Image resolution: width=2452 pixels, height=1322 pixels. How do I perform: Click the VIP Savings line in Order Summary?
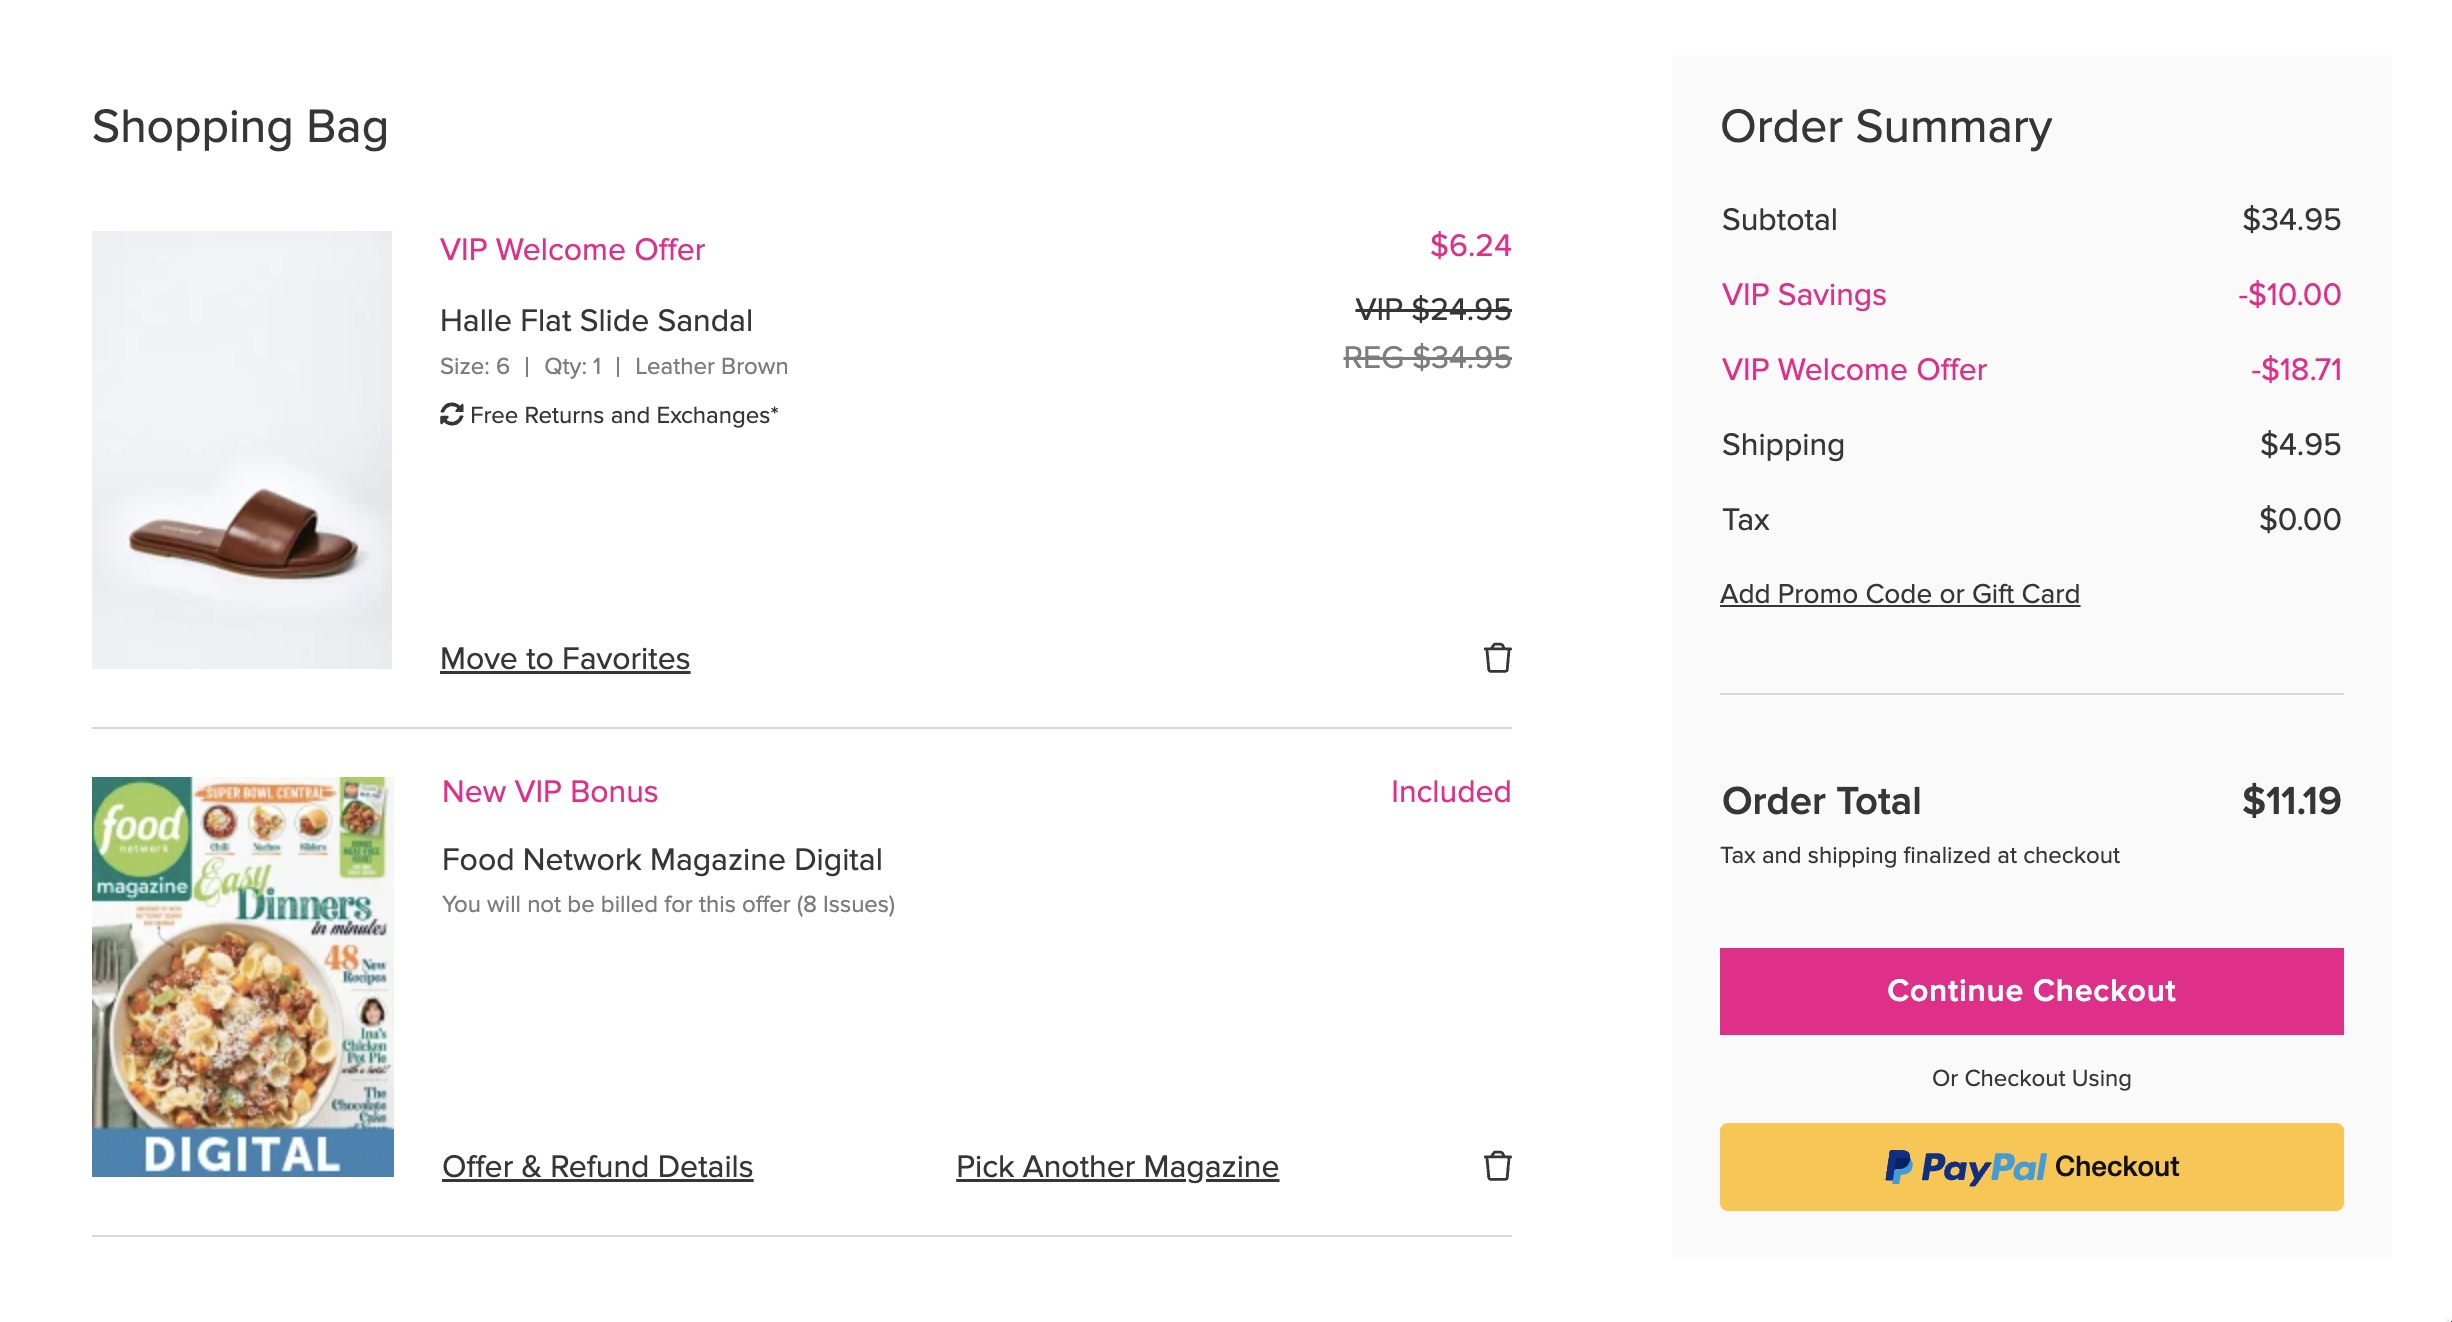(x=1803, y=294)
